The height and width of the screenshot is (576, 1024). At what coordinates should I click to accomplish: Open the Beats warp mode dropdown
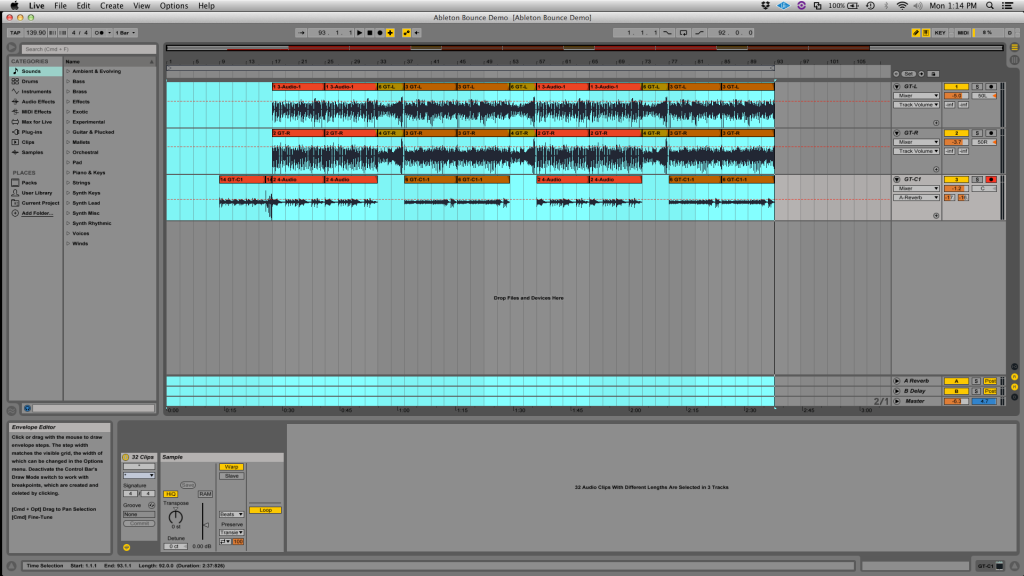point(231,514)
